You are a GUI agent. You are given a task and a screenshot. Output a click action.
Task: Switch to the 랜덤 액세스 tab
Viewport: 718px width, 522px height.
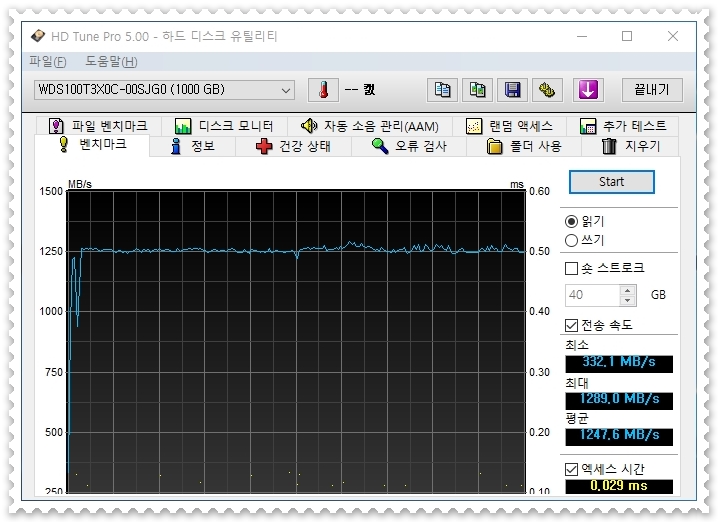point(509,125)
